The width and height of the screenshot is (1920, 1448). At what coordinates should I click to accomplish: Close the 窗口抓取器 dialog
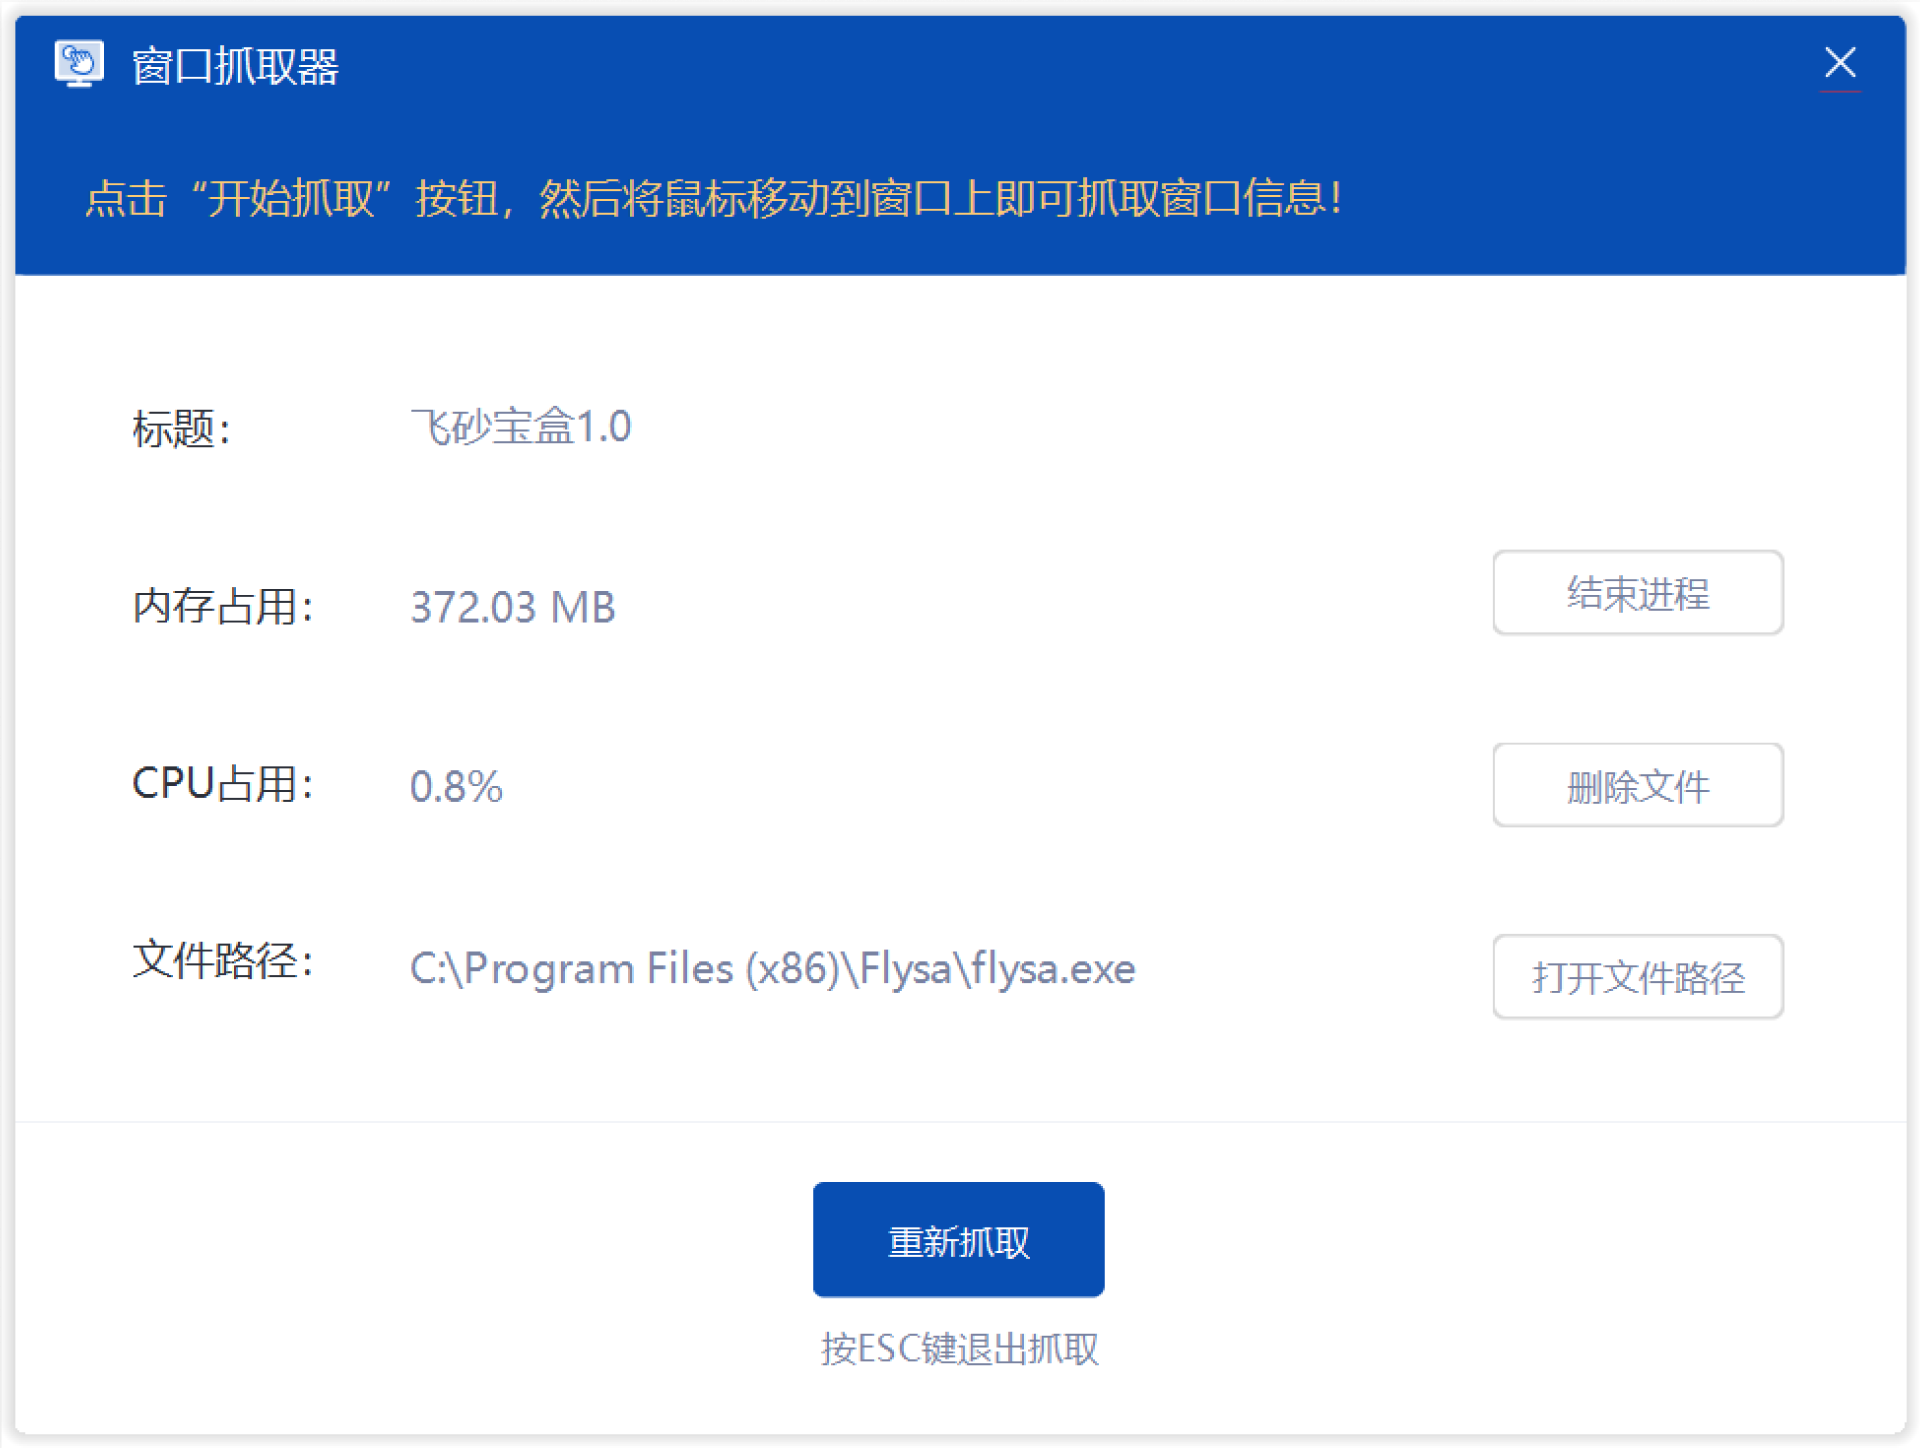(1838, 63)
